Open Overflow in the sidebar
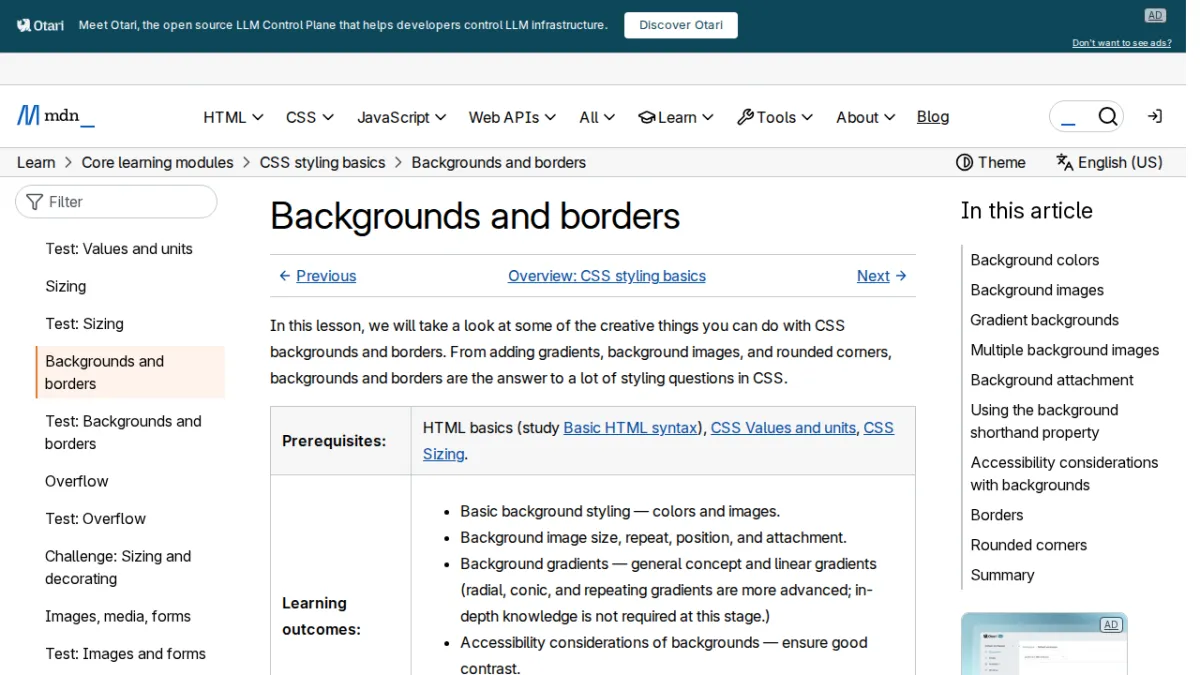 [x=77, y=481]
